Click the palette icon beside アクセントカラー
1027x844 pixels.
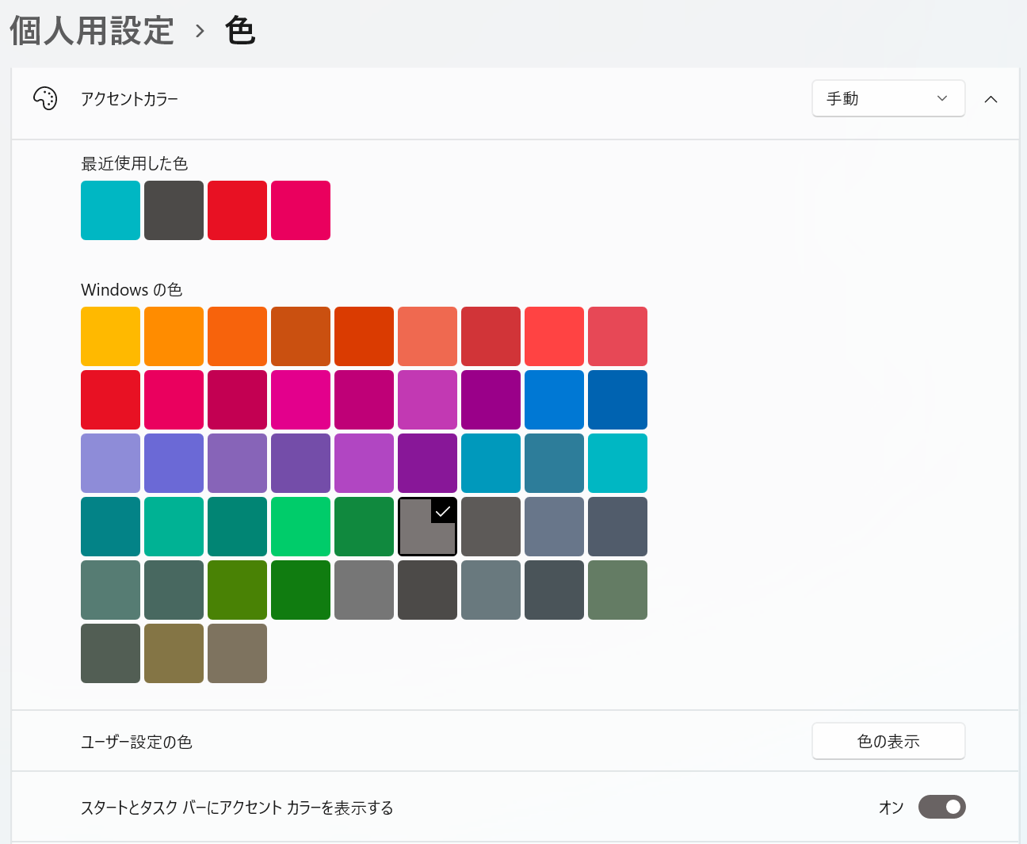[x=46, y=98]
